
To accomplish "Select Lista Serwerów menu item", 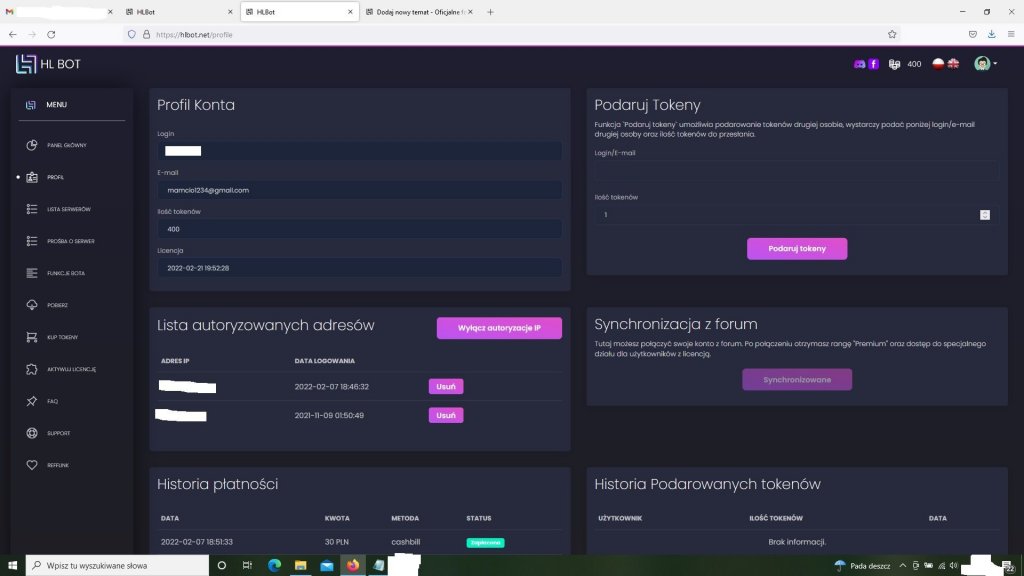I will tap(68, 209).
